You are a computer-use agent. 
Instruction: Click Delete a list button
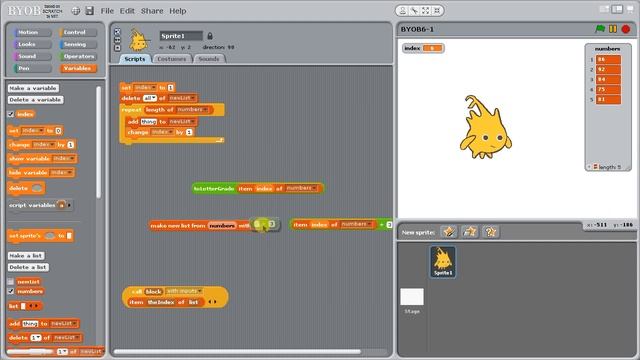coord(28,267)
